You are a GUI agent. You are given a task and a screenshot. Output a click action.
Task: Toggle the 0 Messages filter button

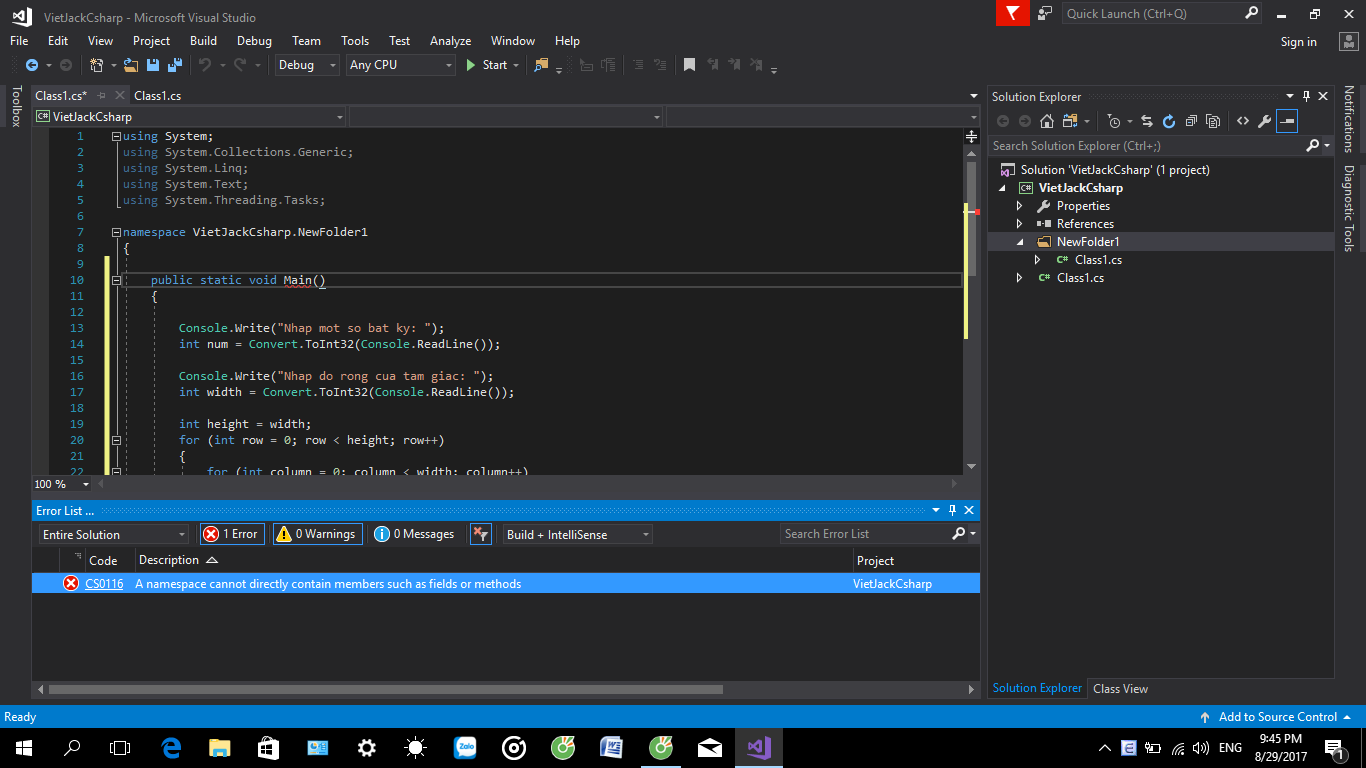tap(415, 534)
